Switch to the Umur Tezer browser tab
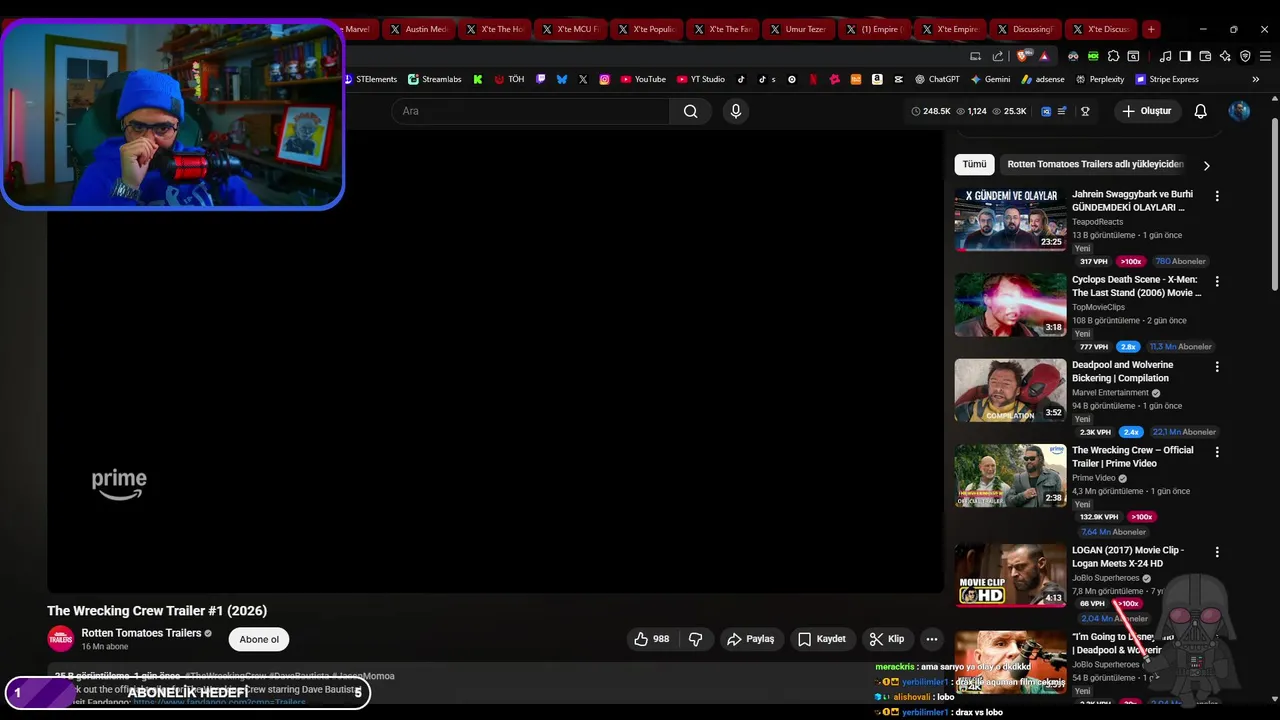This screenshot has height=720, width=1280. (x=798, y=29)
